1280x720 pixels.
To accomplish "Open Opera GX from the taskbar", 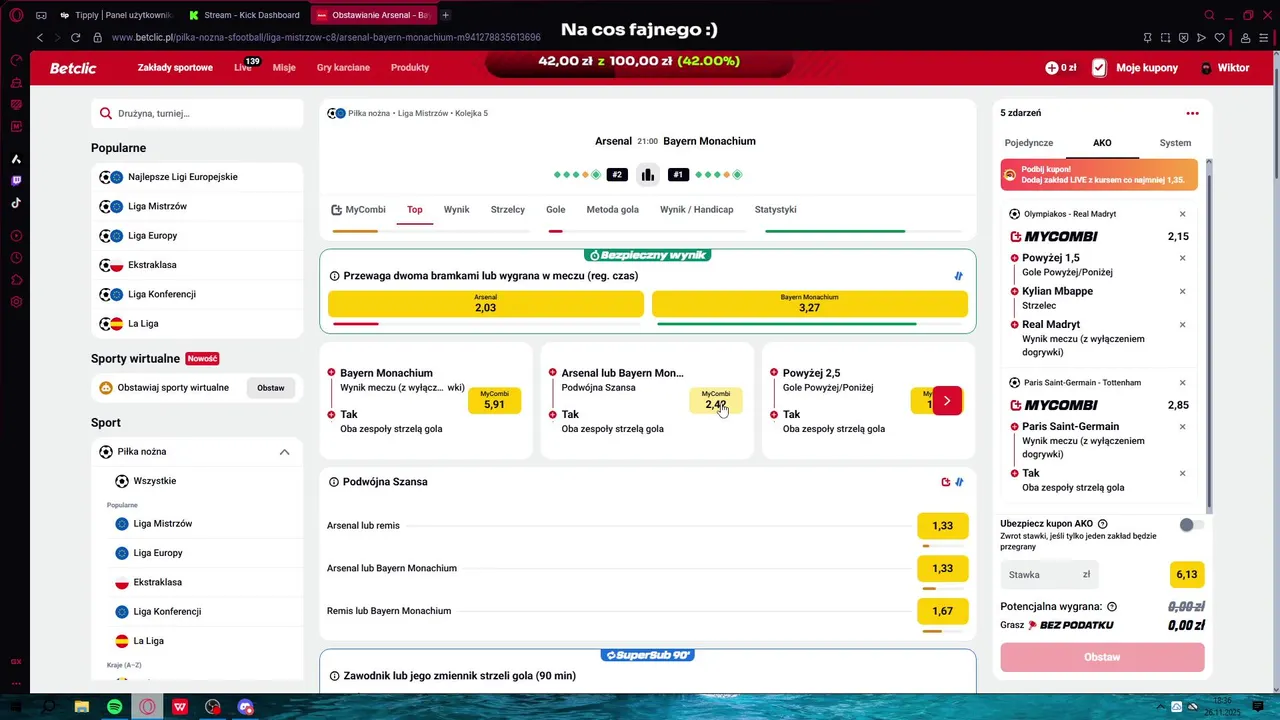I will click(x=147, y=707).
